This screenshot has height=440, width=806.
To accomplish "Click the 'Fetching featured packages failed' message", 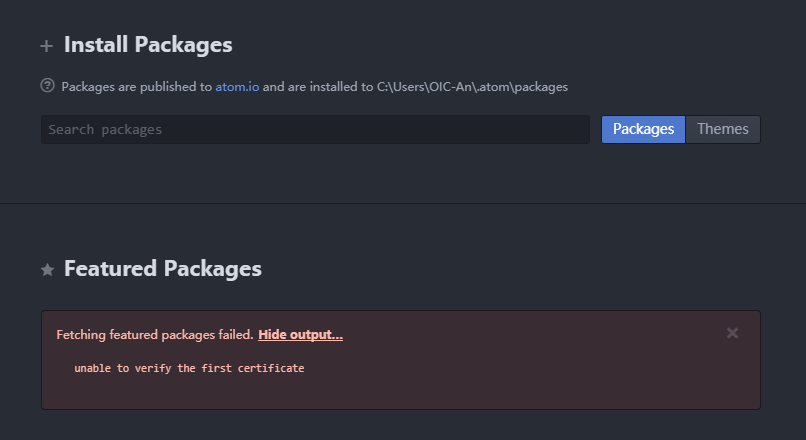I will [155, 335].
